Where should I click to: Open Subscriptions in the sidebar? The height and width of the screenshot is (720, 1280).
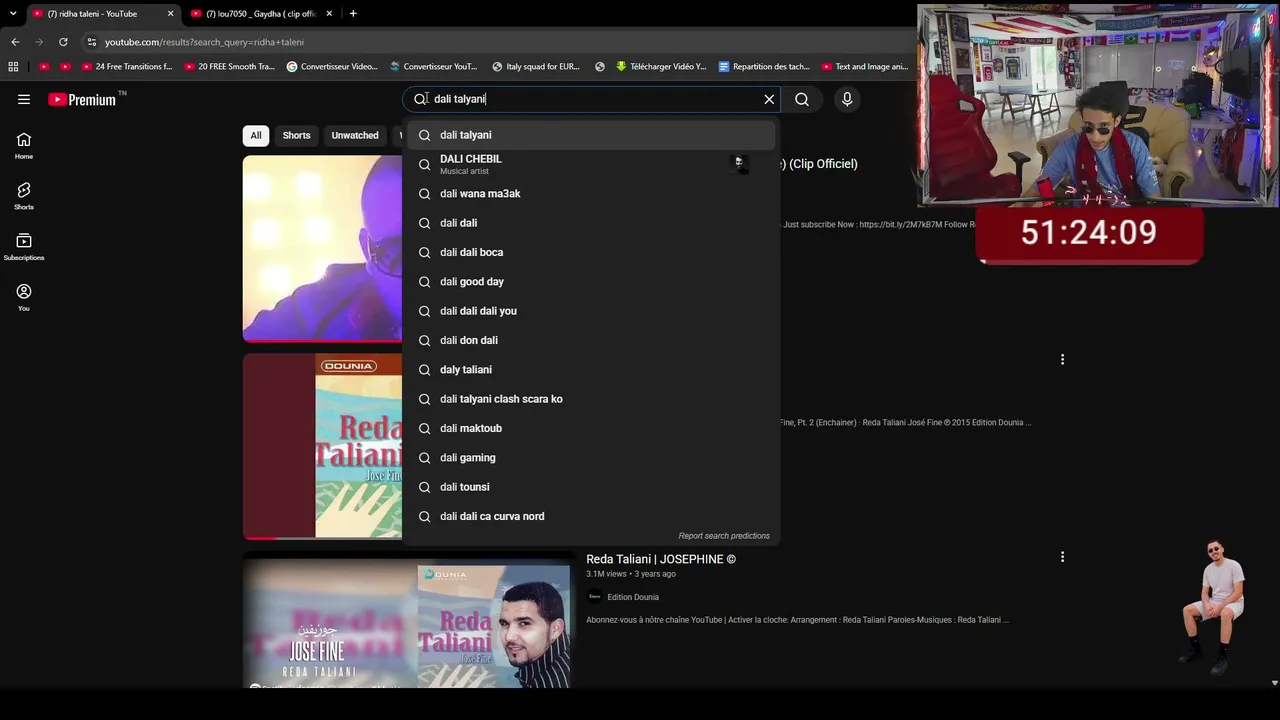click(24, 247)
